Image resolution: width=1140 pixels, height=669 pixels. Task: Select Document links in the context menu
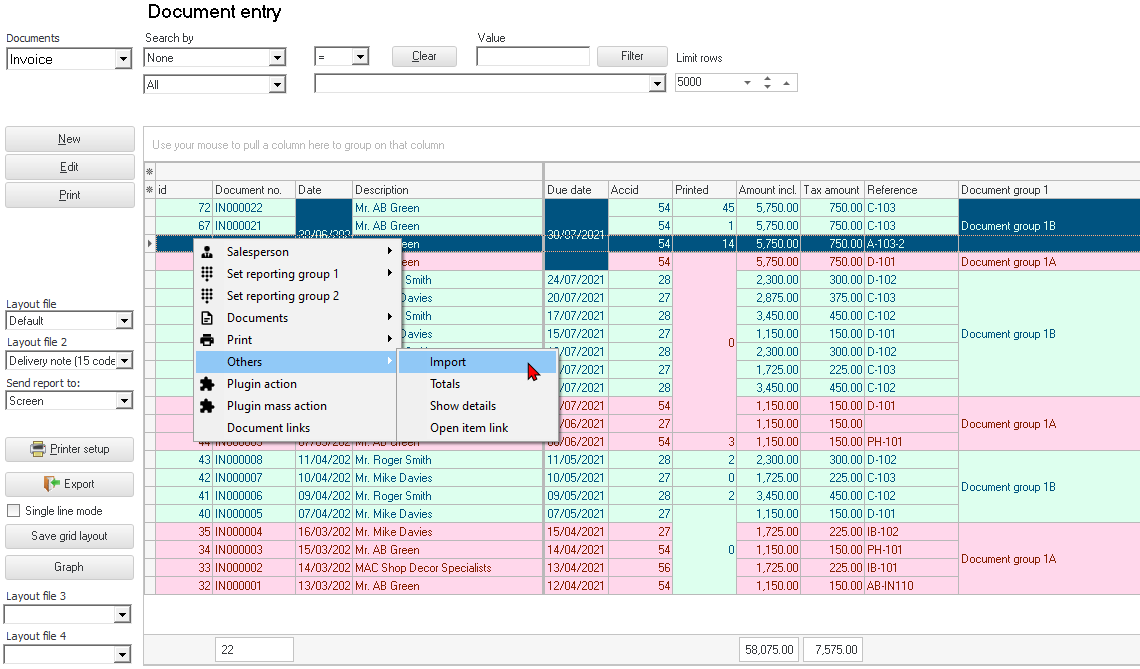268,428
